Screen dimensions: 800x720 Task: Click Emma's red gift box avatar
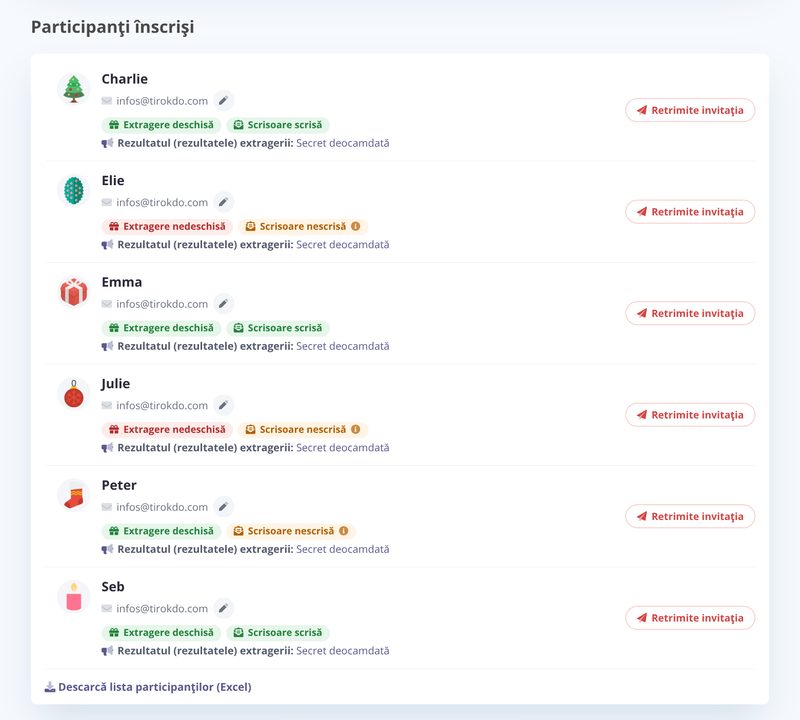pyautogui.click(x=74, y=292)
